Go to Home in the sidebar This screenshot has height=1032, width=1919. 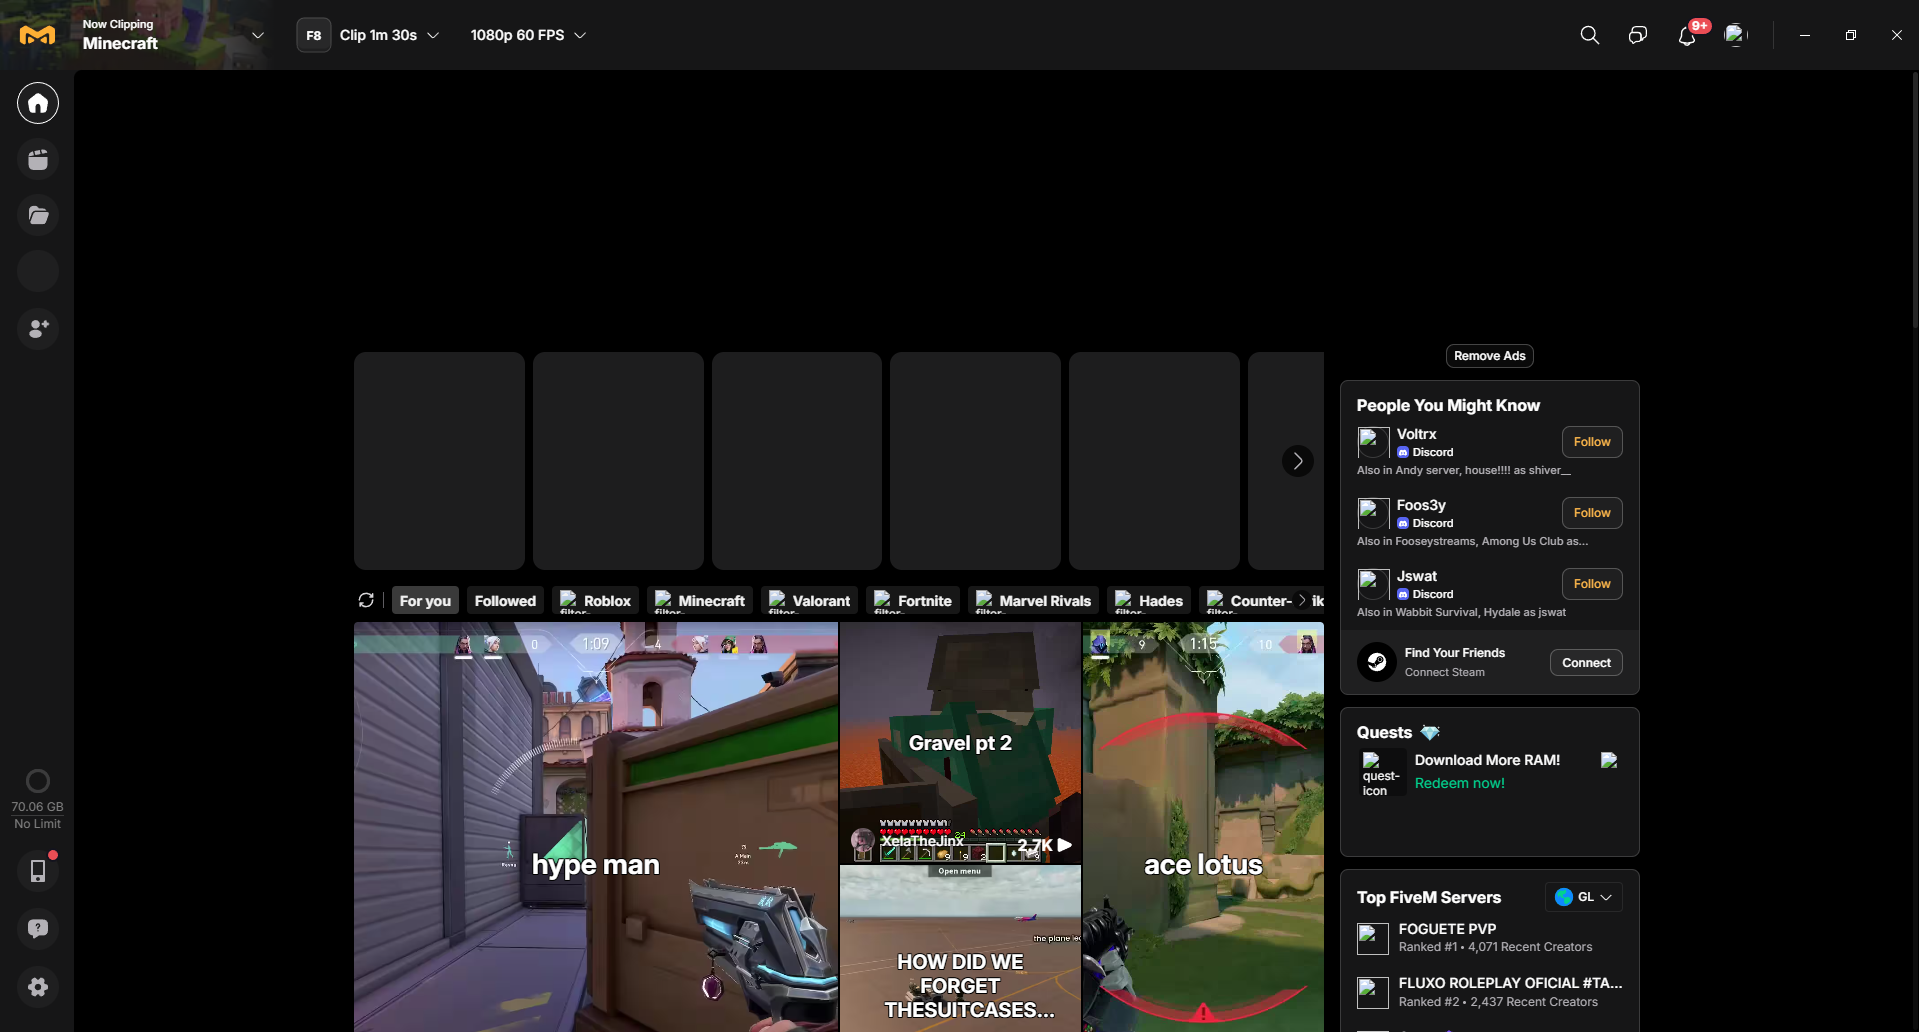point(38,103)
